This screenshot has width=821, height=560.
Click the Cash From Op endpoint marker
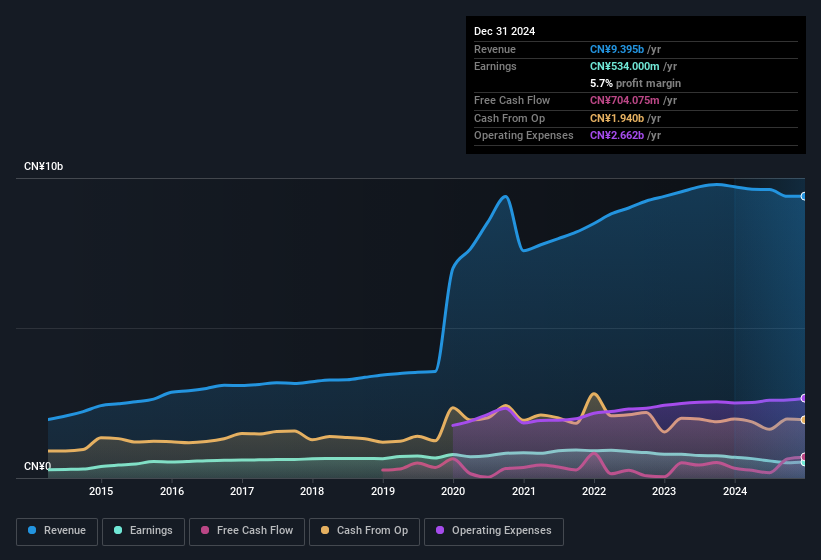point(804,420)
